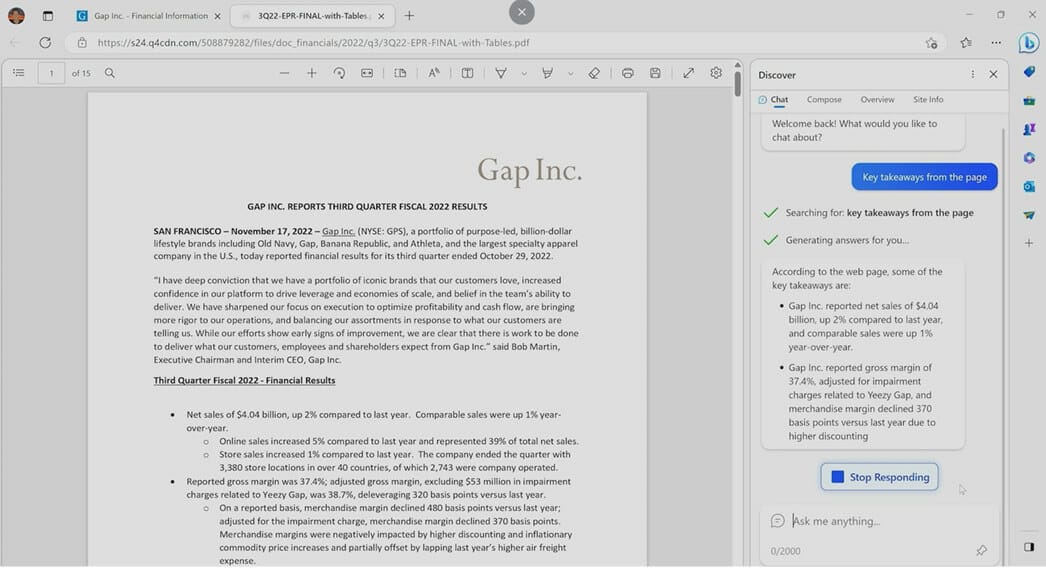This screenshot has height=568, width=1046.
Task: Click the browser address bar URL
Action: click(x=314, y=43)
